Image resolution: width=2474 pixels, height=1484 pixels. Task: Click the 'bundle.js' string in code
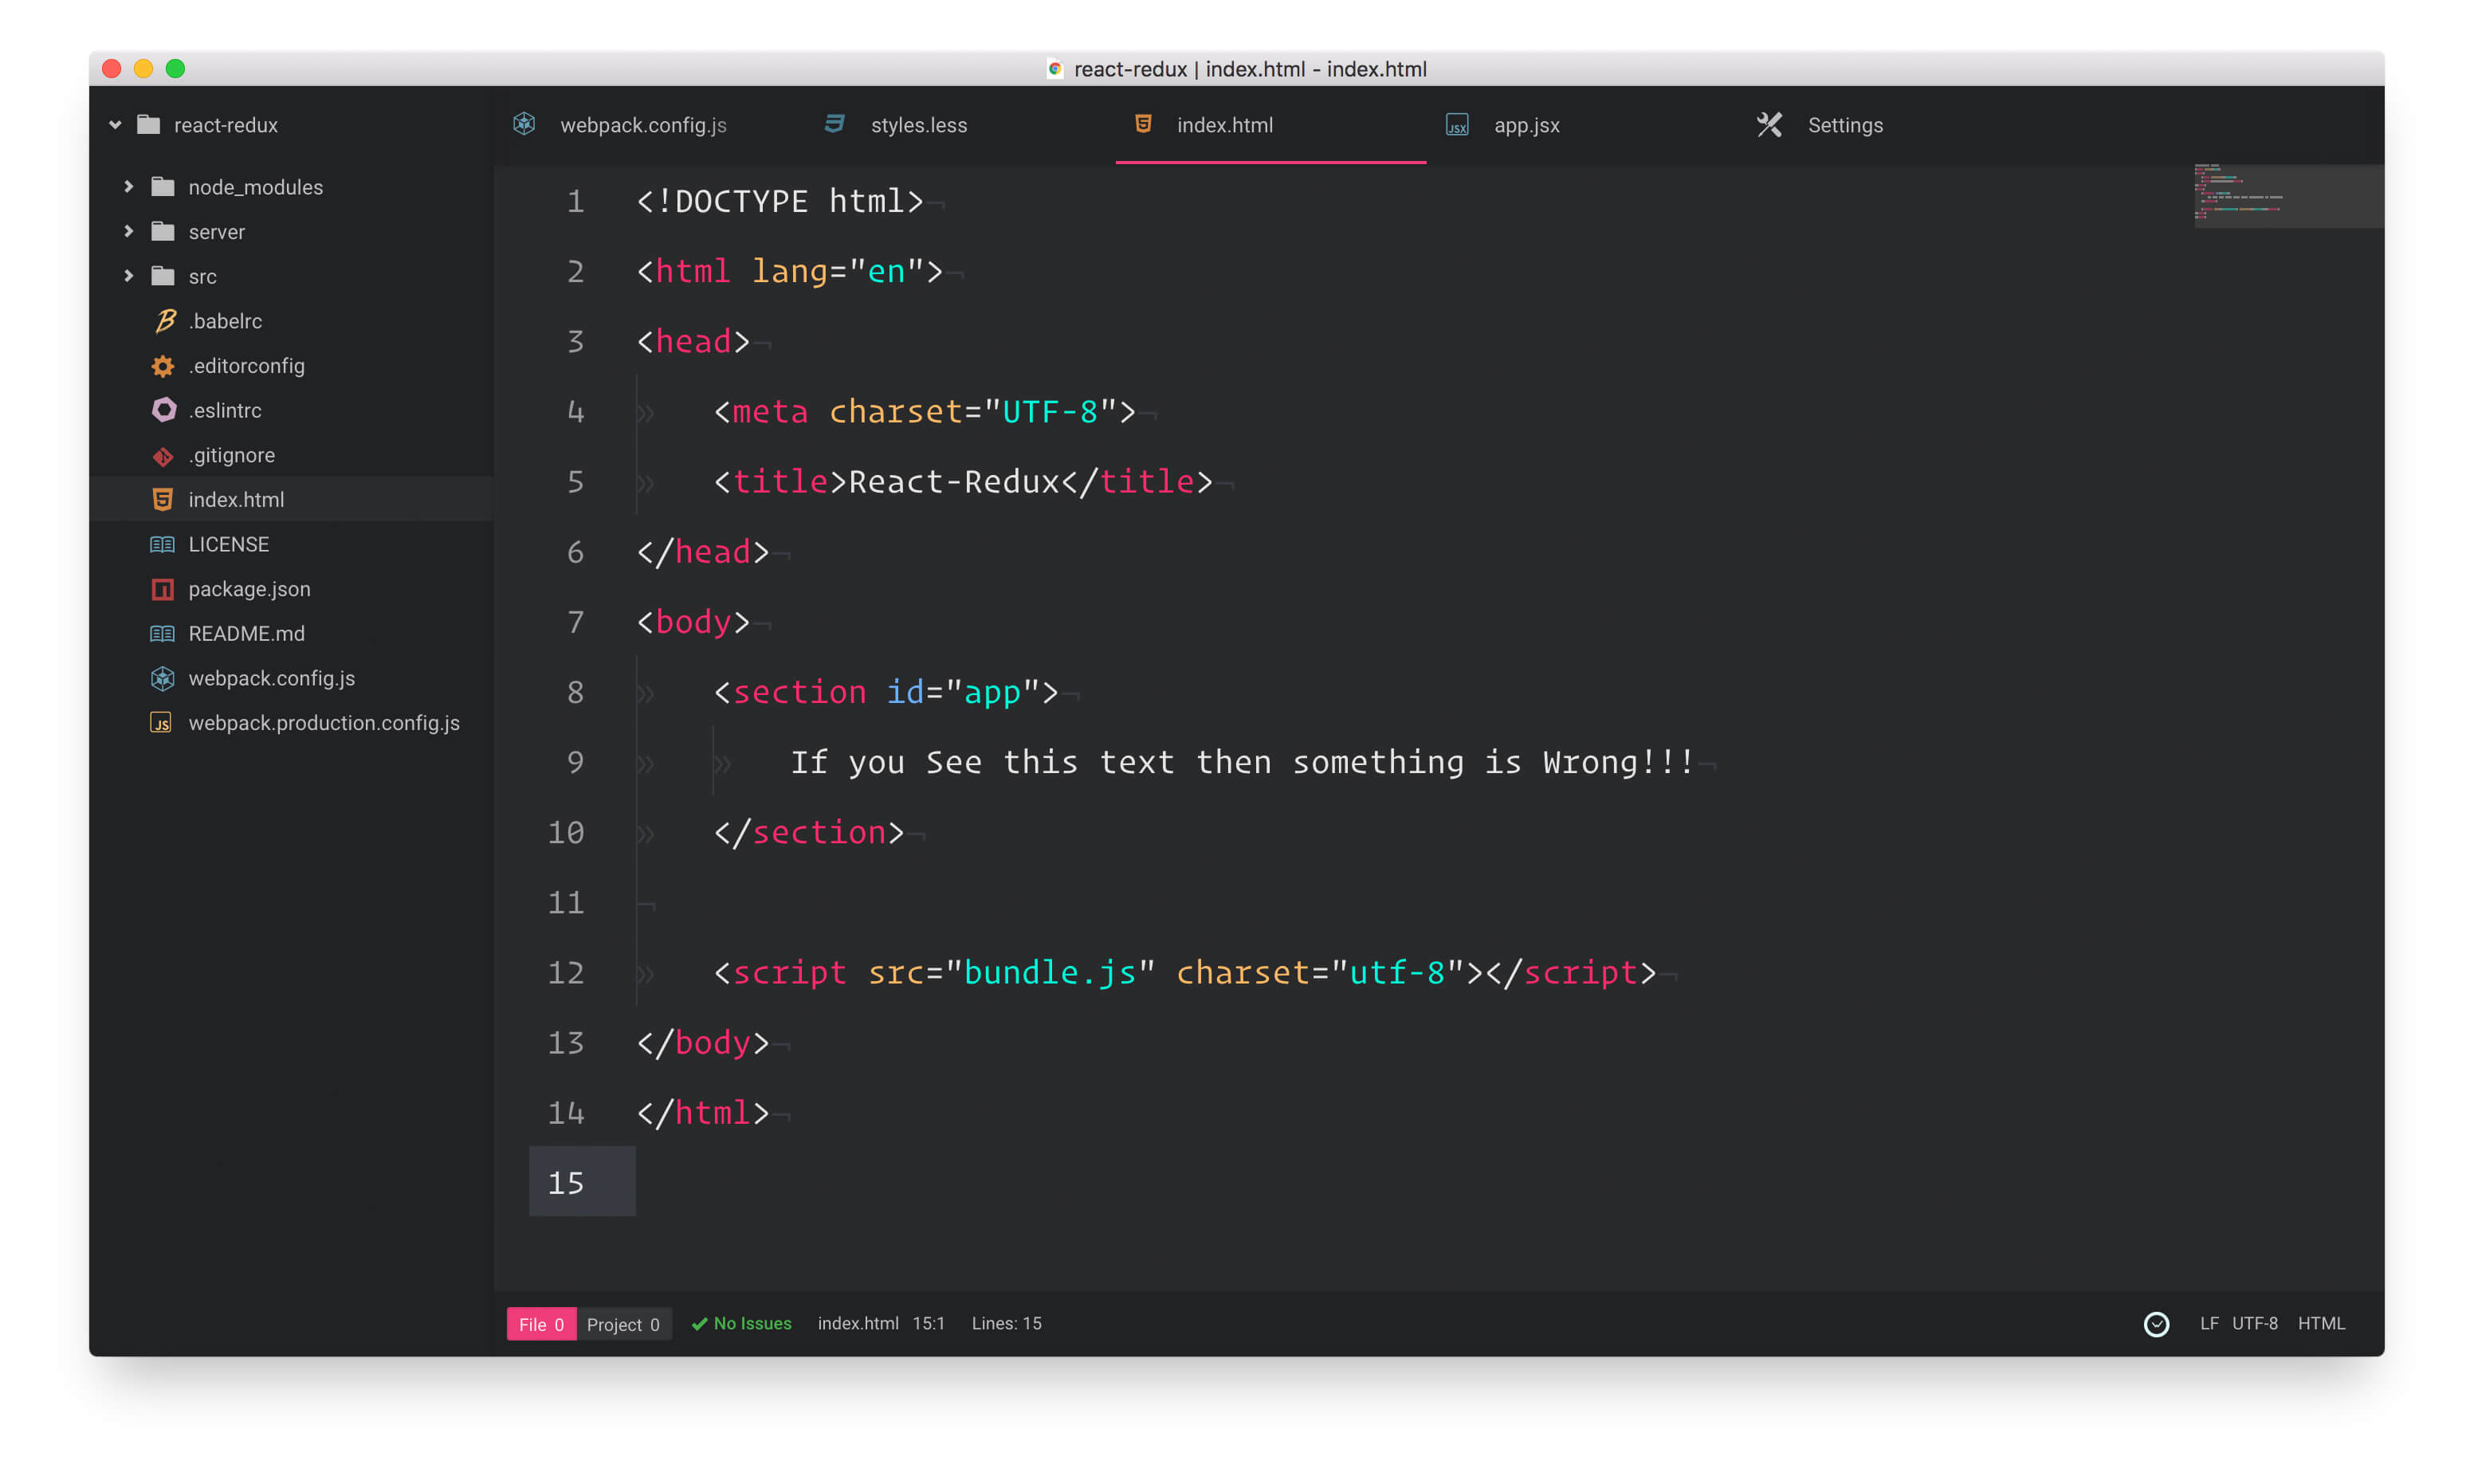pos(1049,972)
